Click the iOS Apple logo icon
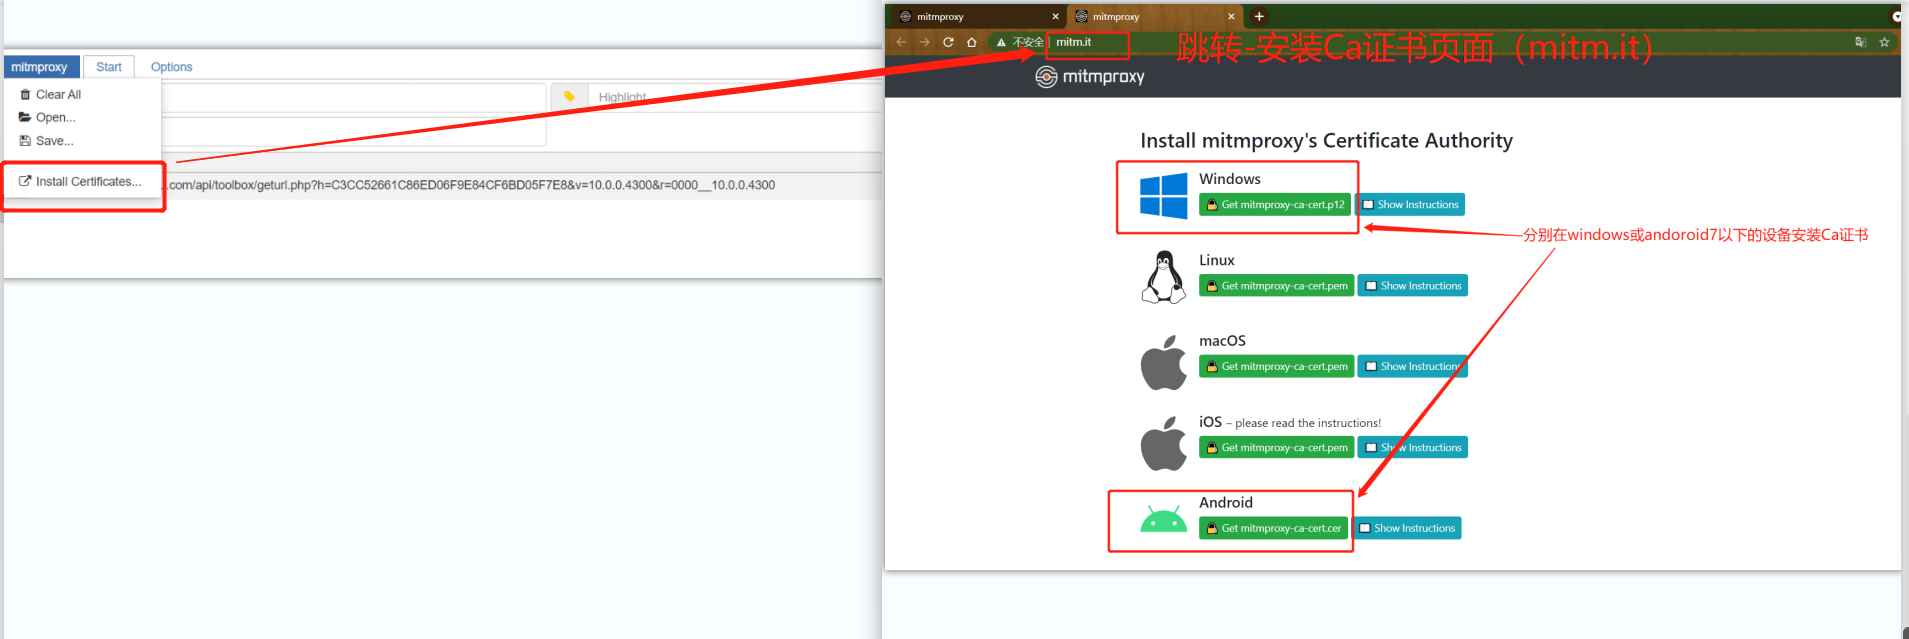 (1164, 443)
